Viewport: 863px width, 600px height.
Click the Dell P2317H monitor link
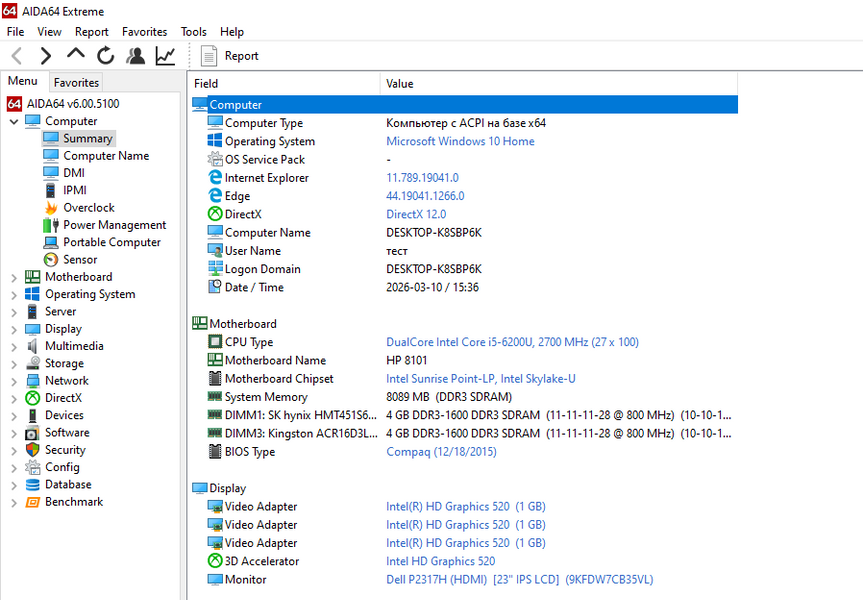(520, 580)
